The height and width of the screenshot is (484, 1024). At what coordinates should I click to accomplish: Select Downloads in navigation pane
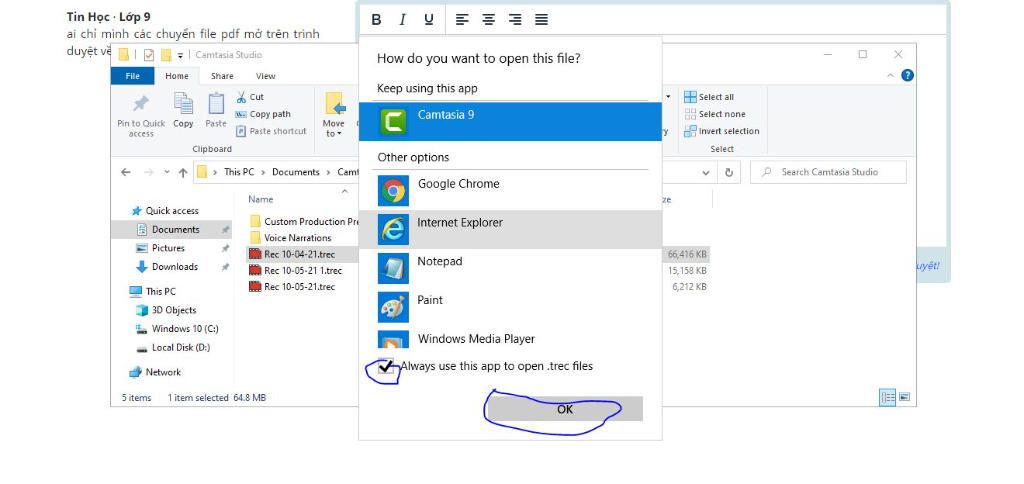tap(175, 266)
